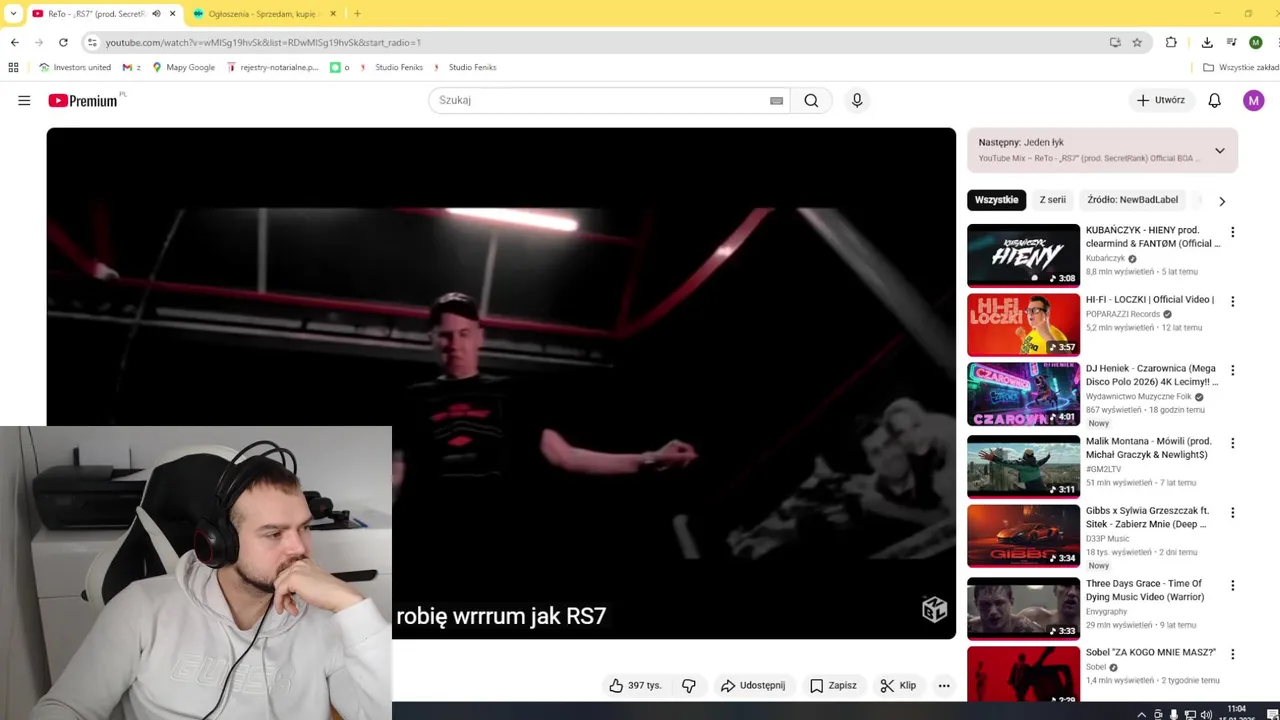Image resolution: width=1280 pixels, height=720 pixels.
Task: Save the video with Zapisz
Action: tap(833, 685)
